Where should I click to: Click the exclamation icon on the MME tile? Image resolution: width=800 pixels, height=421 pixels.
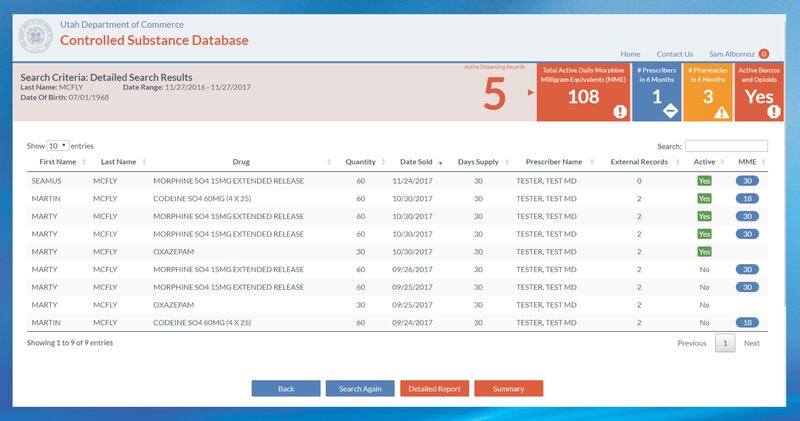tap(620, 112)
